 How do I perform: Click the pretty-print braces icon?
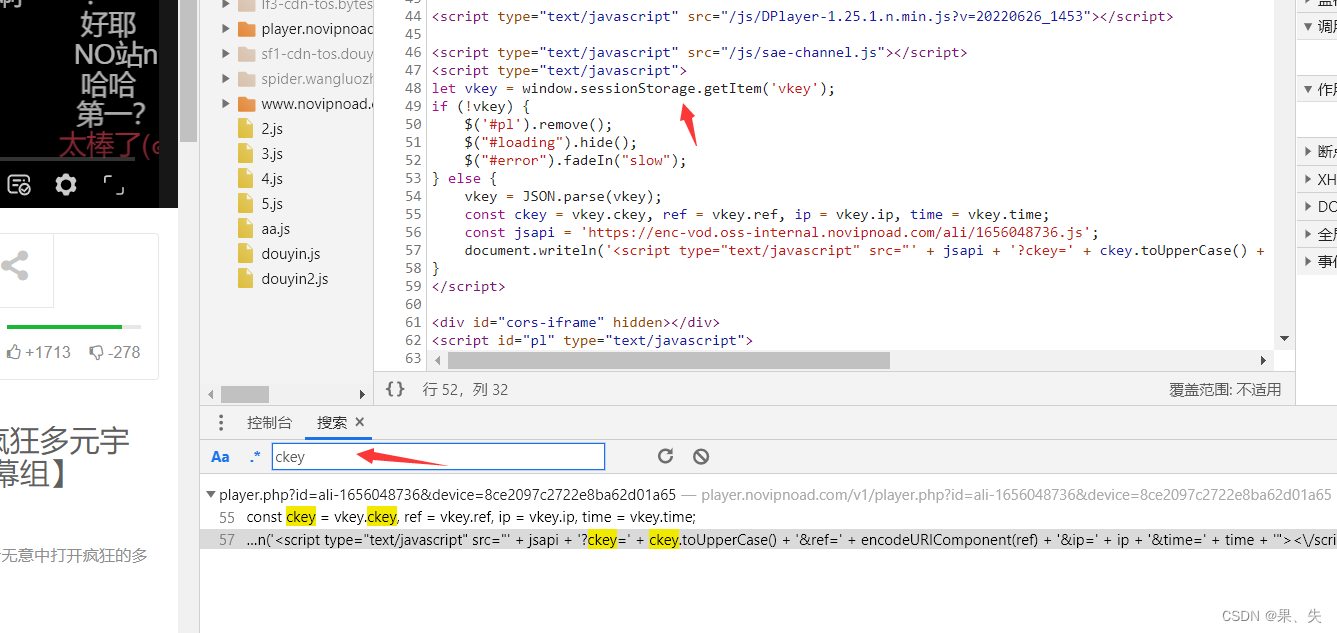click(x=395, y=389)
